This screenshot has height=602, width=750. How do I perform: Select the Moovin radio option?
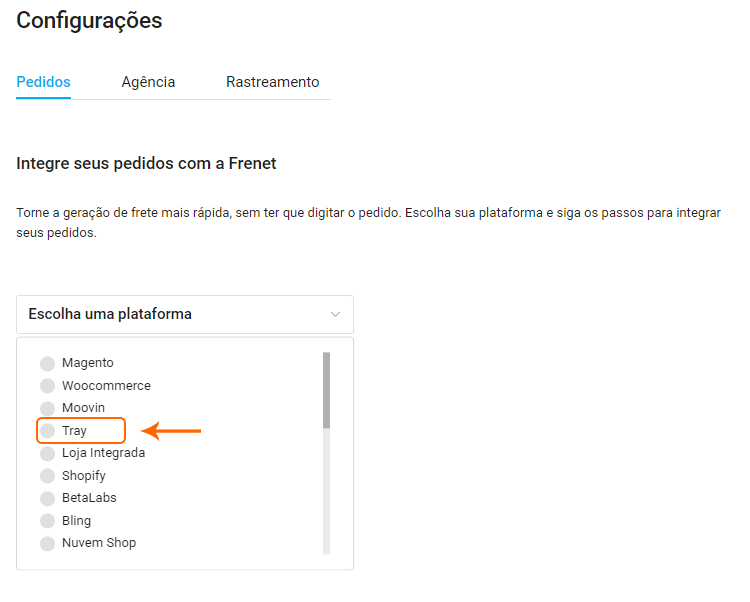coord(47,408)
